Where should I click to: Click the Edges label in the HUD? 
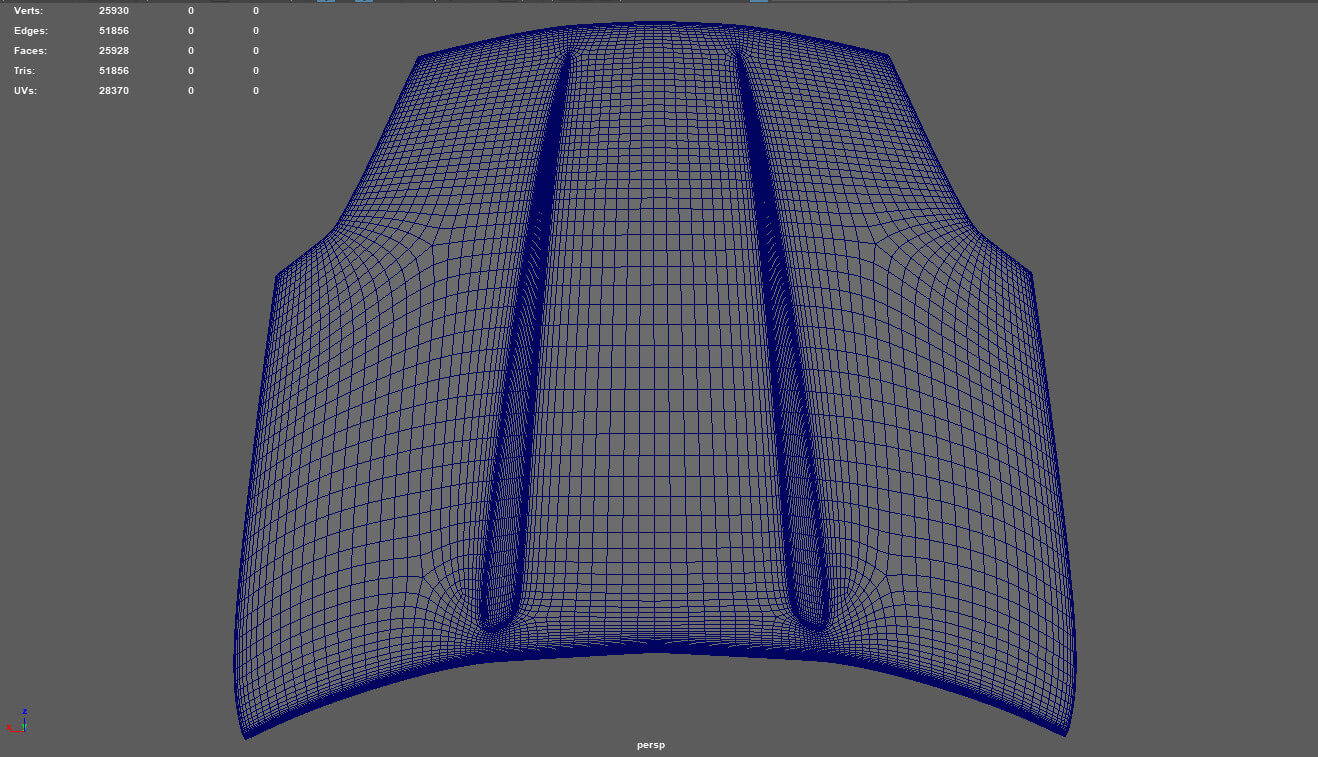pyautogui.click(x=30, y=31)
